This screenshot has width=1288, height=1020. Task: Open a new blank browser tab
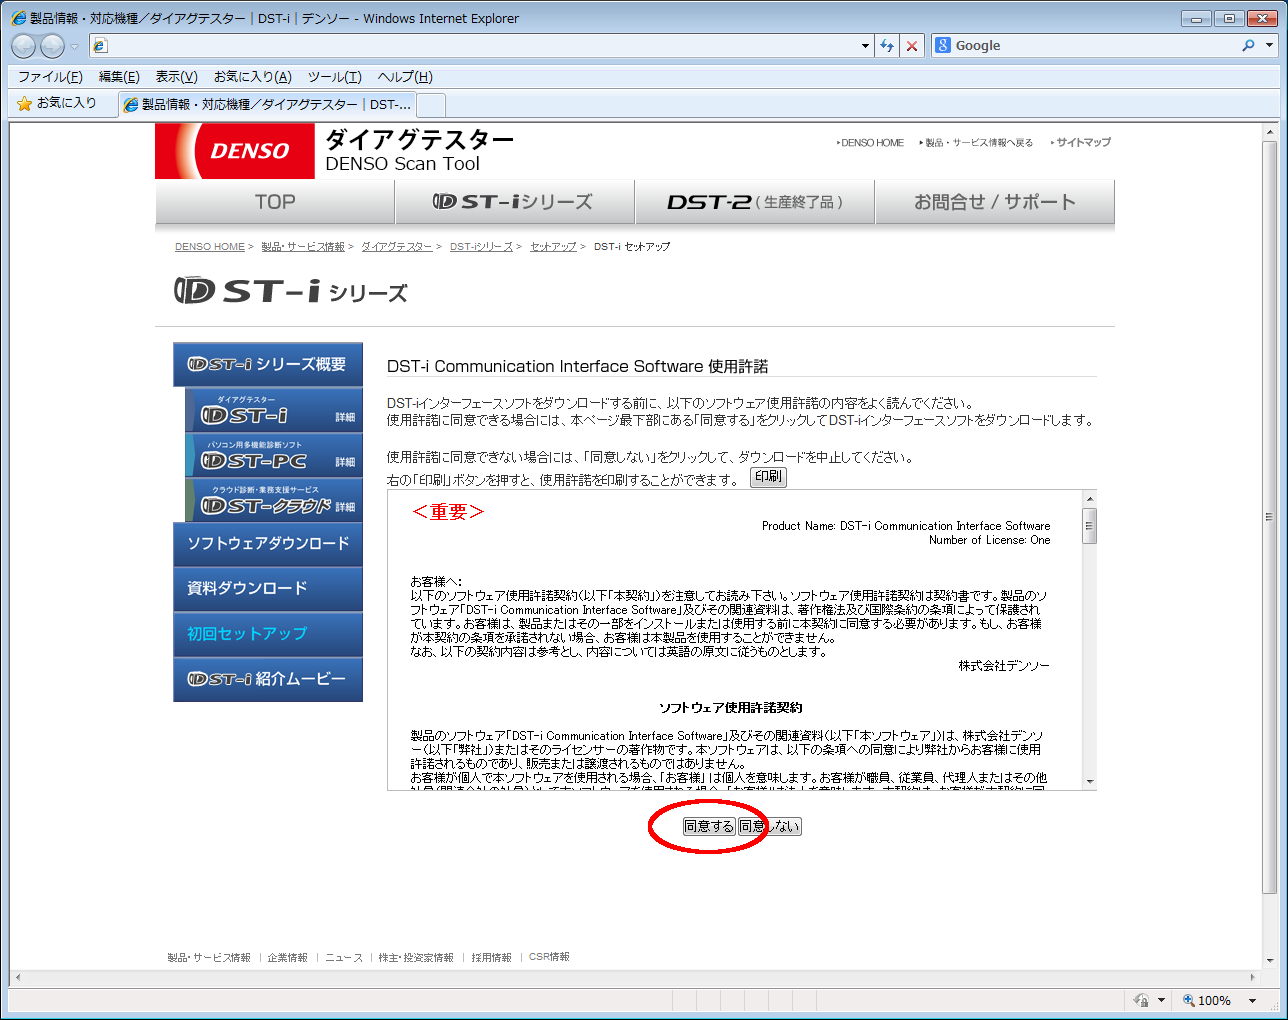pos(431,105)
